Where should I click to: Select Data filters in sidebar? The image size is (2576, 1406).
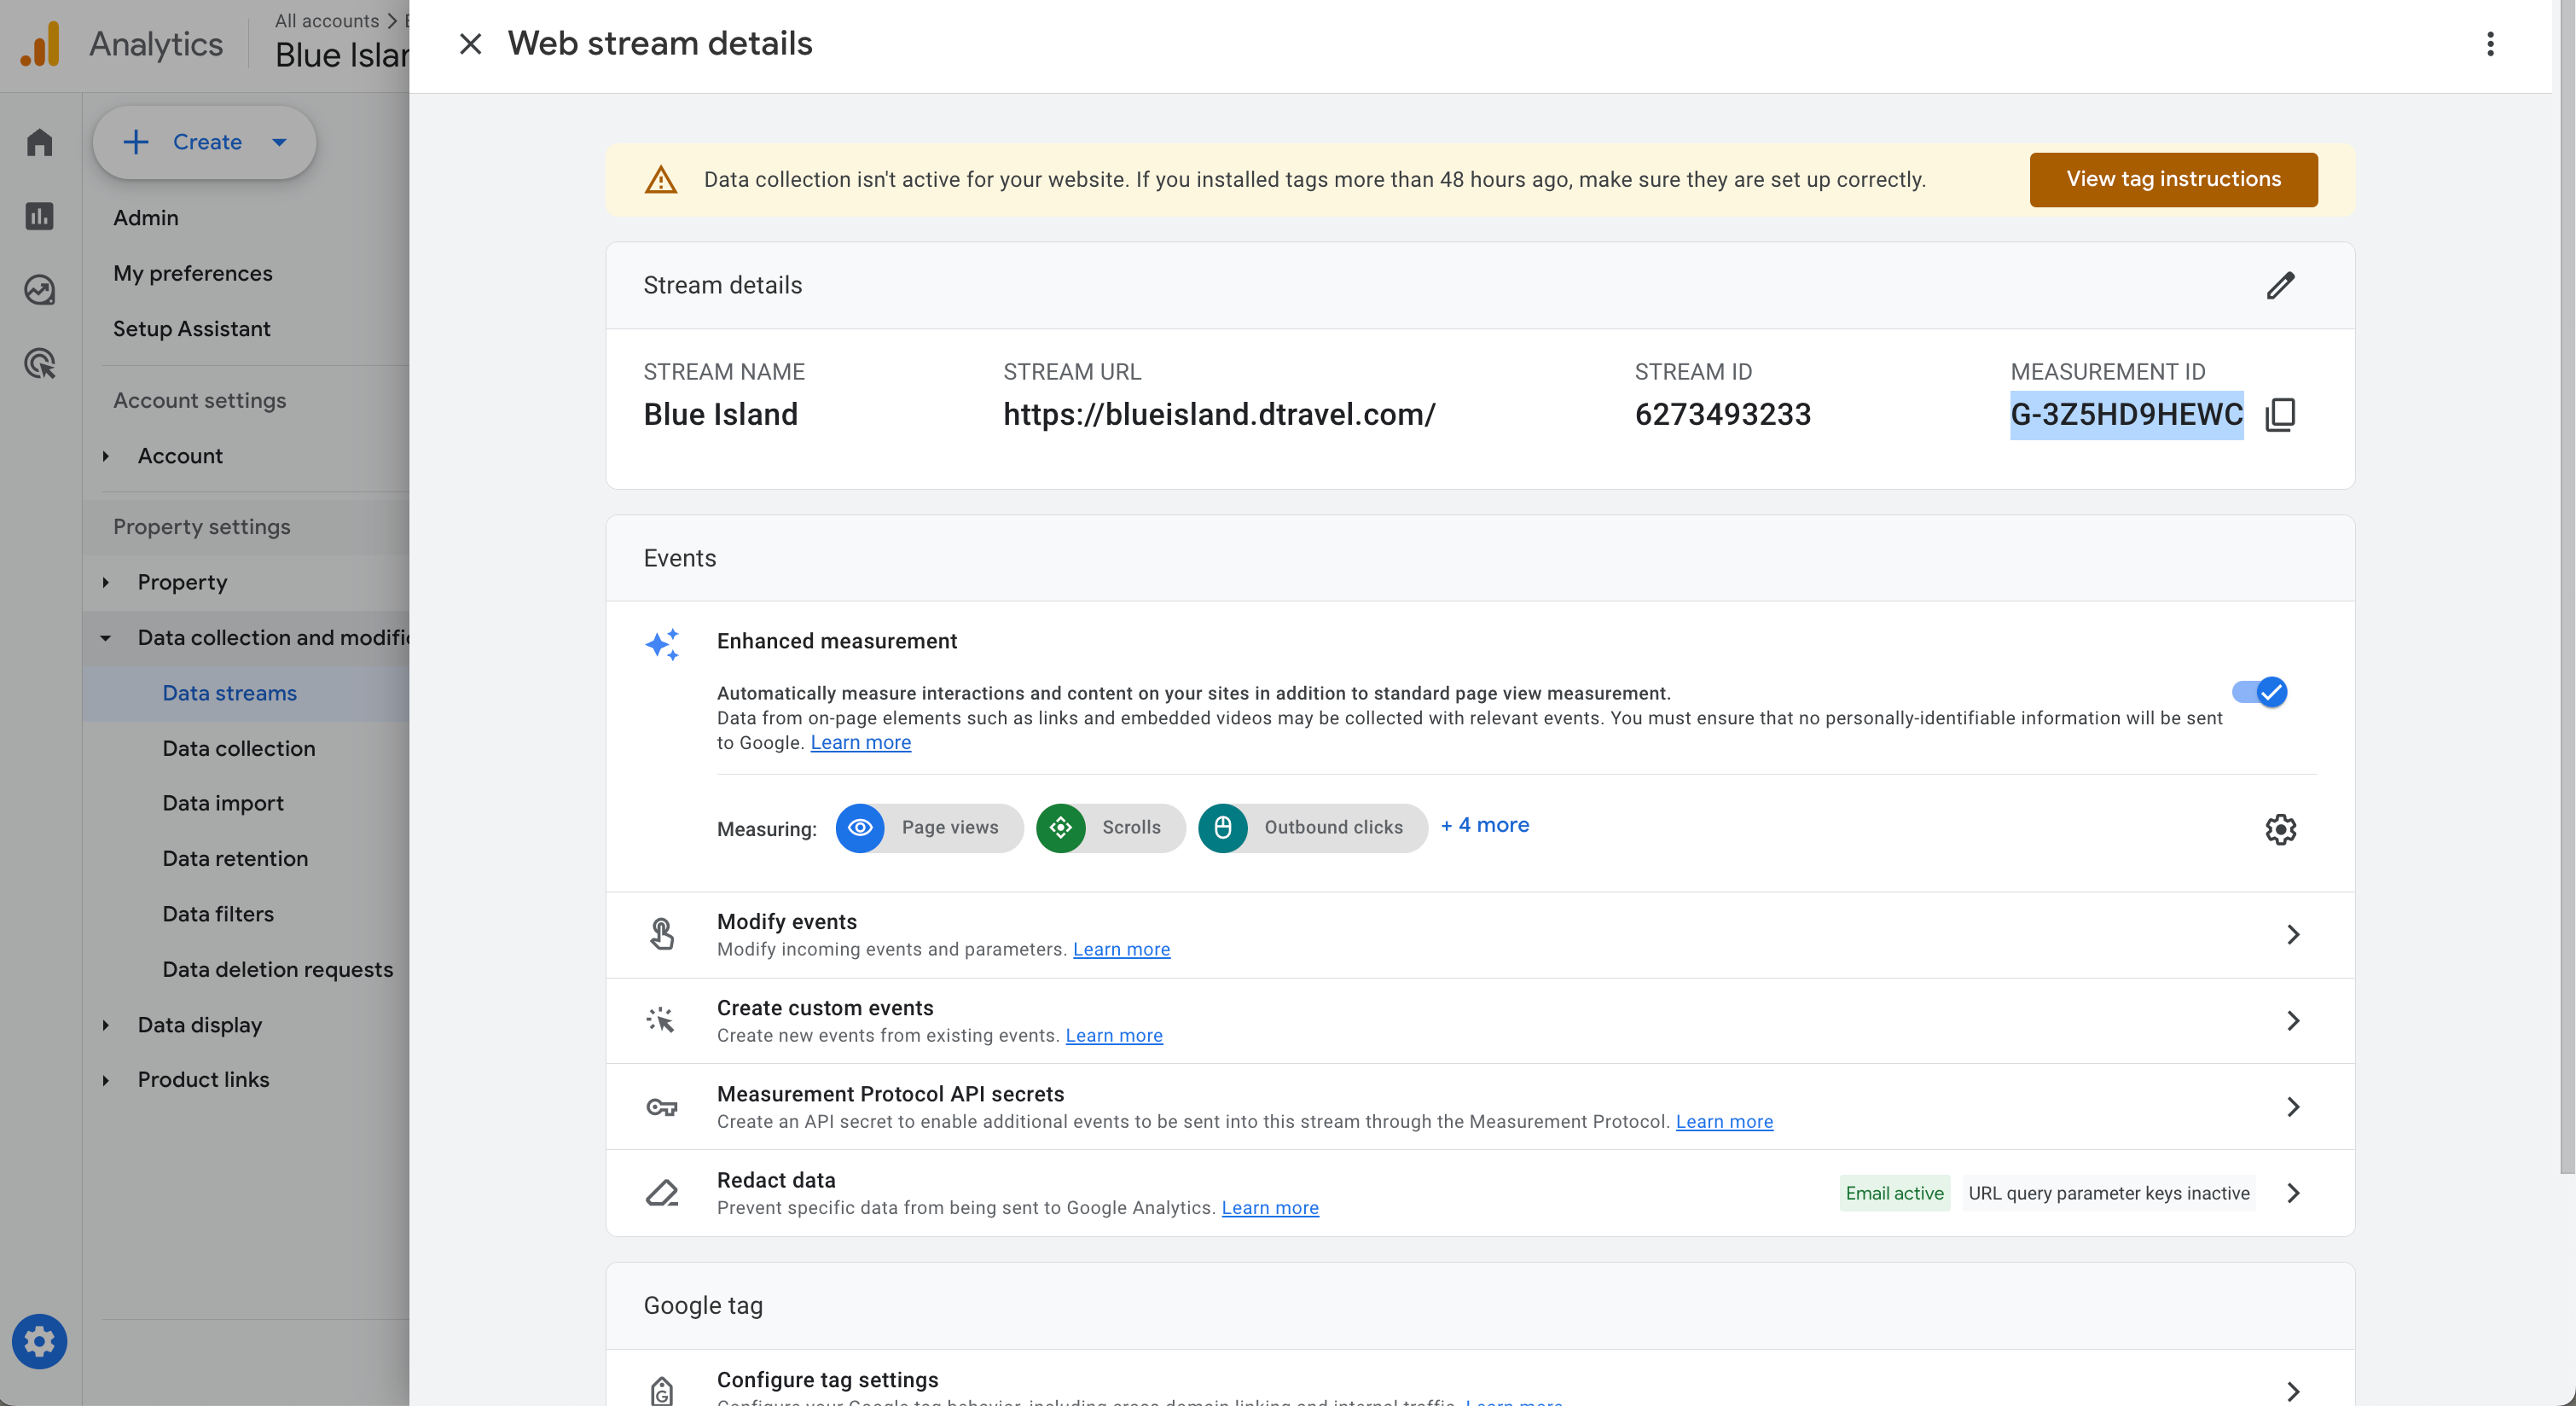217,913
